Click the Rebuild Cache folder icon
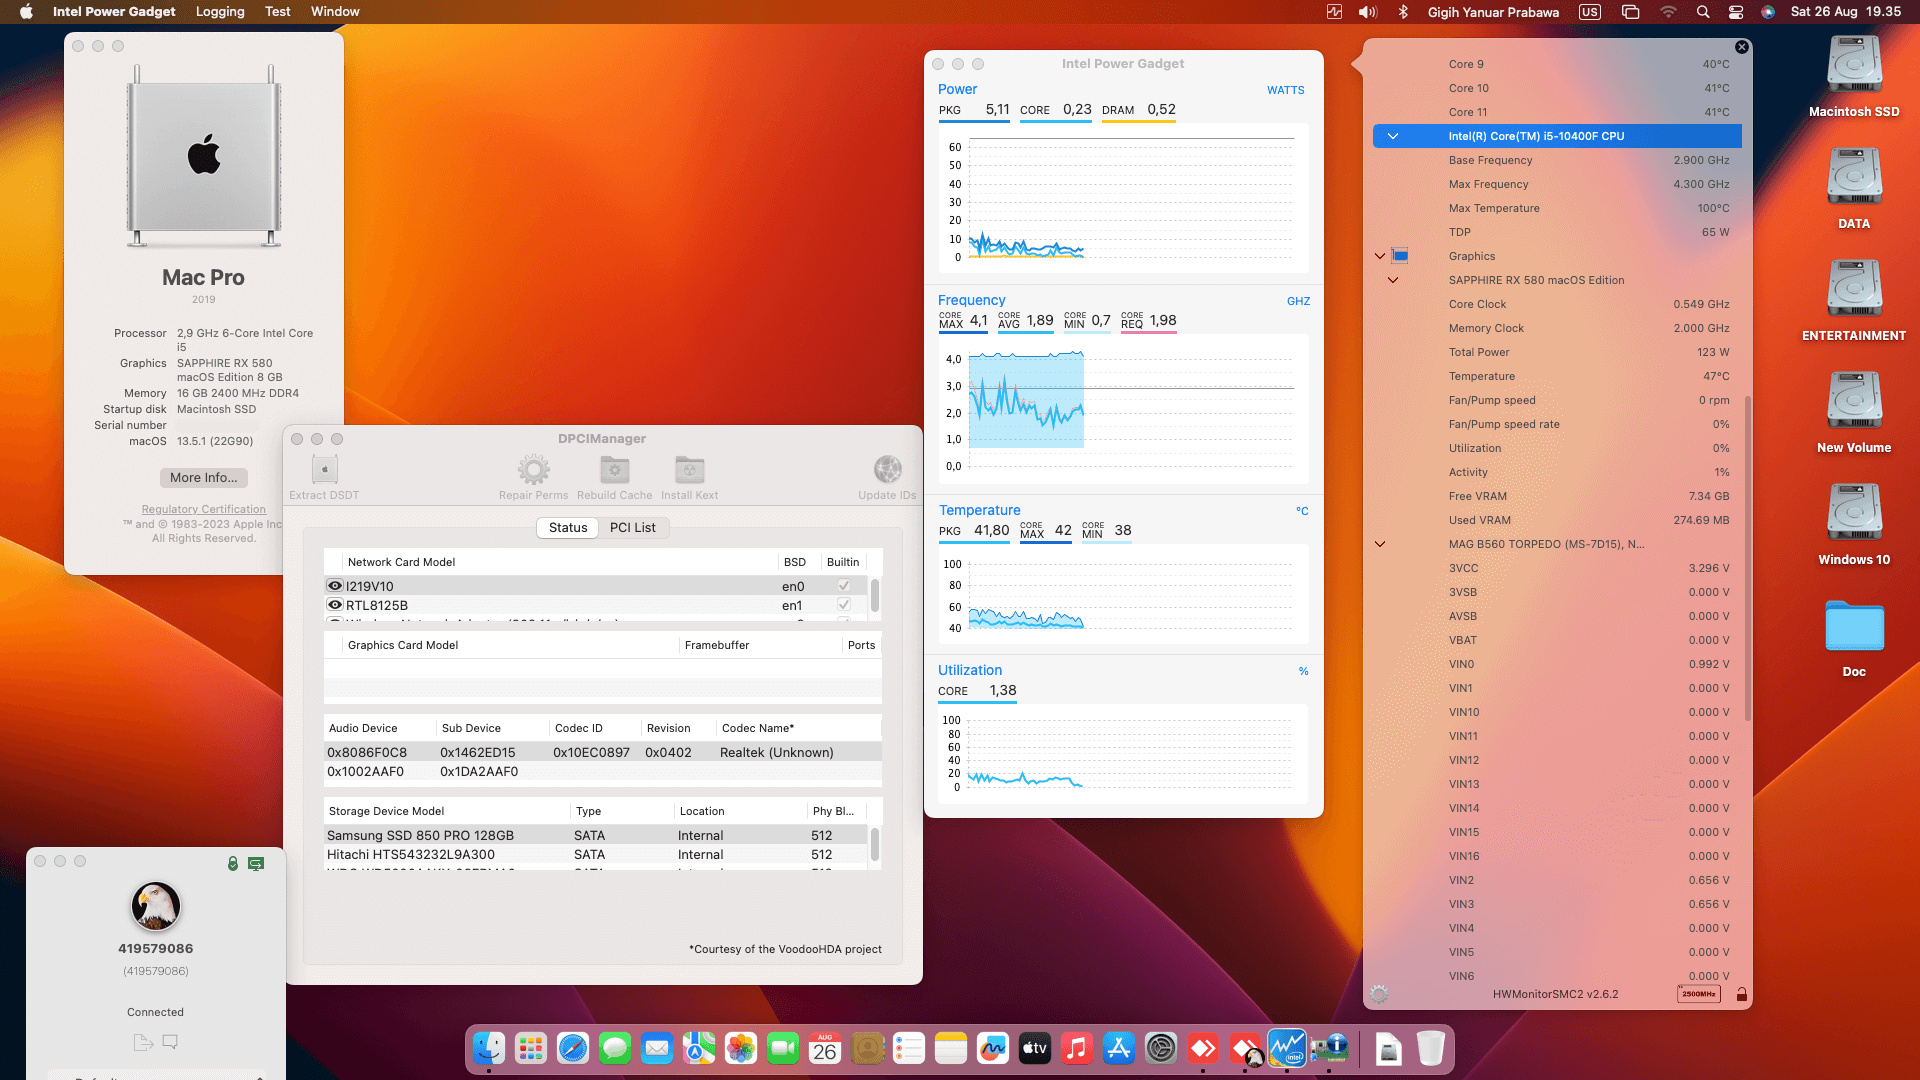 (614, 468)
